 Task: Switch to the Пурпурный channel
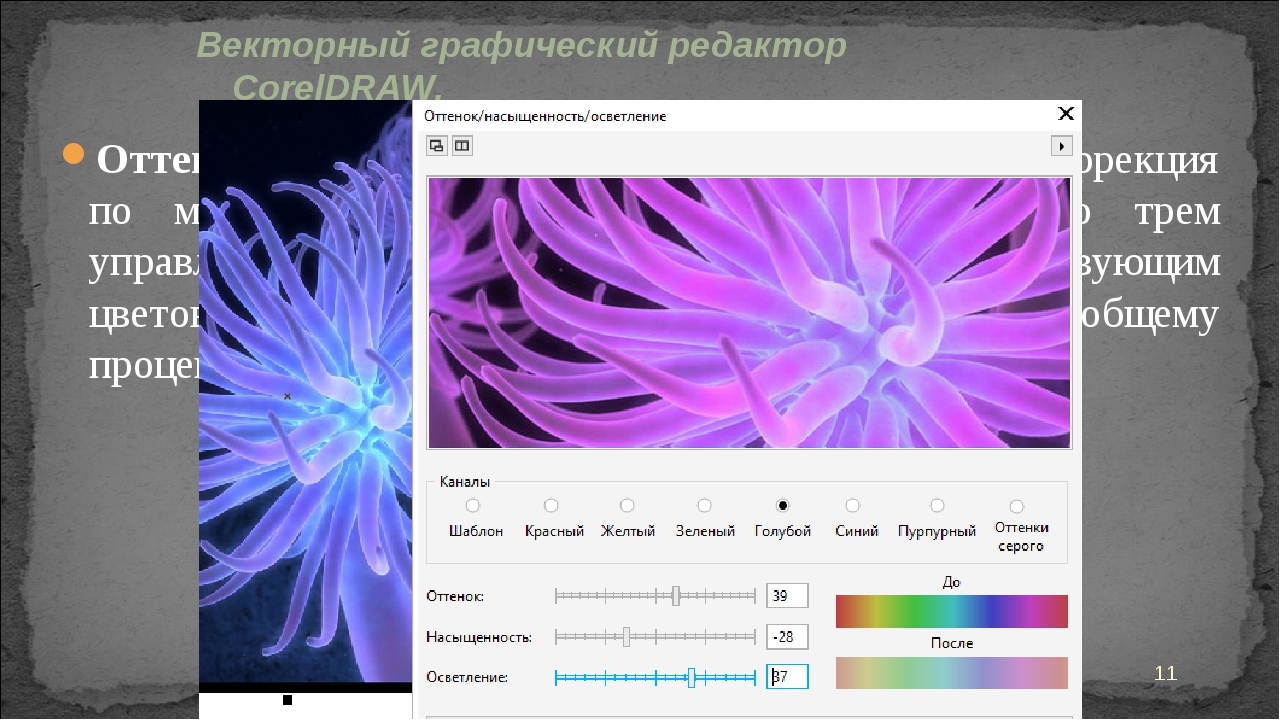click(937, 506)
